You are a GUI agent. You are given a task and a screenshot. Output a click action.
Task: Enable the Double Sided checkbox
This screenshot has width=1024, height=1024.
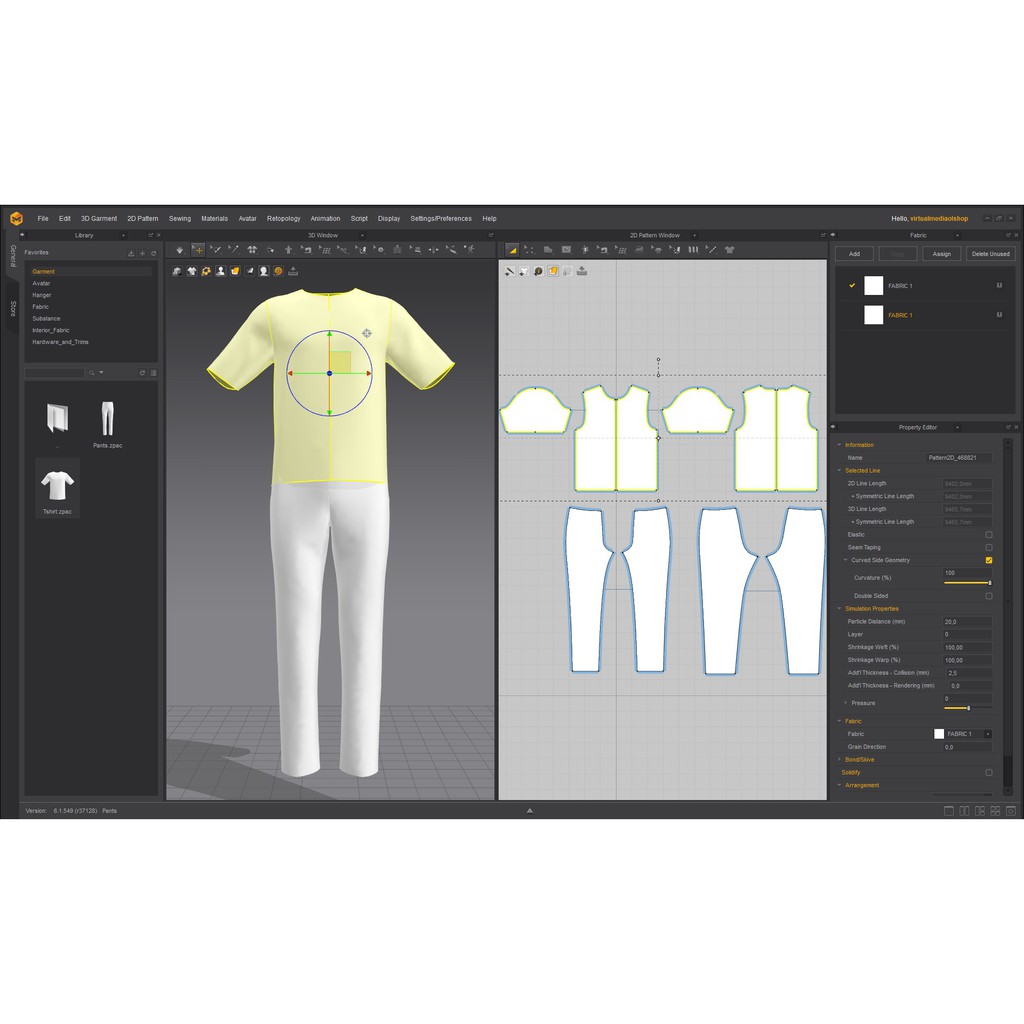click(x=989, y=596)
